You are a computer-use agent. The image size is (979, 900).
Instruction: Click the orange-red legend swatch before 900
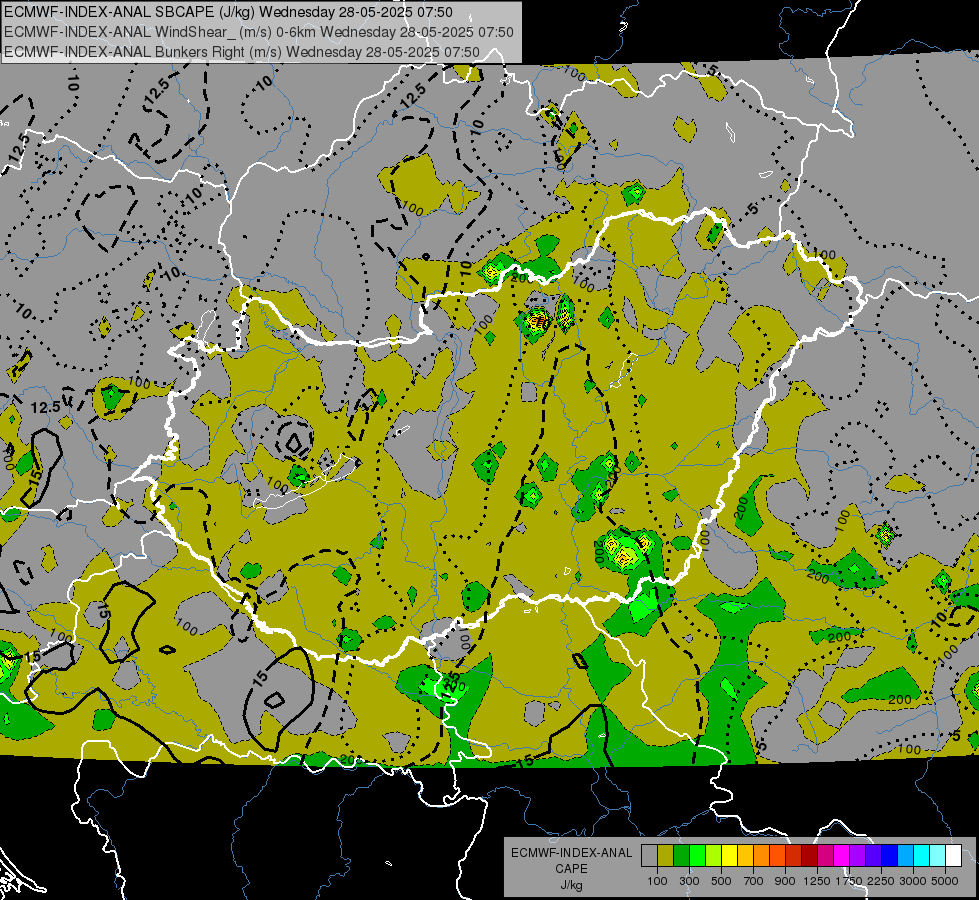[x=777, y=855]
